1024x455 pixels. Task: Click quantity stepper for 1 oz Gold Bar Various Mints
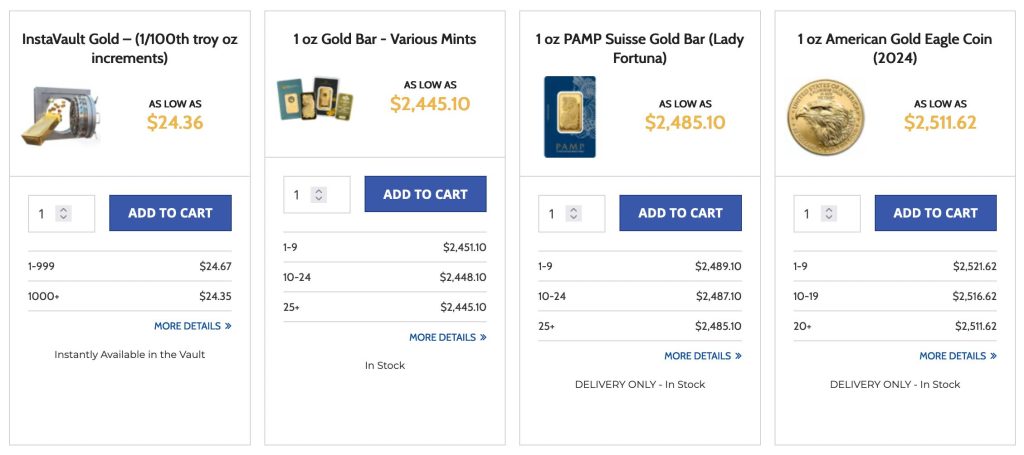[319, 194]
